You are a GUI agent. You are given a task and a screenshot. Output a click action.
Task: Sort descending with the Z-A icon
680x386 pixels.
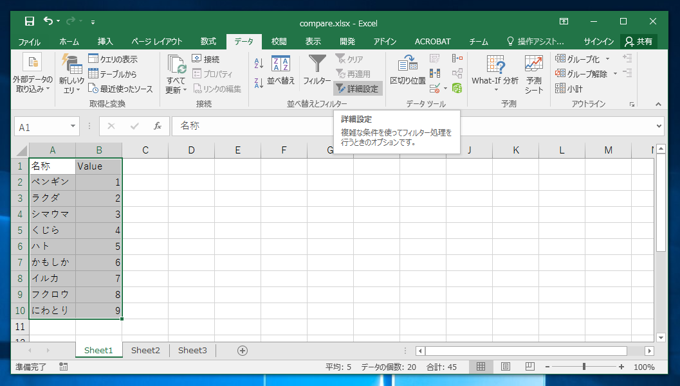(x=258, y=83)
